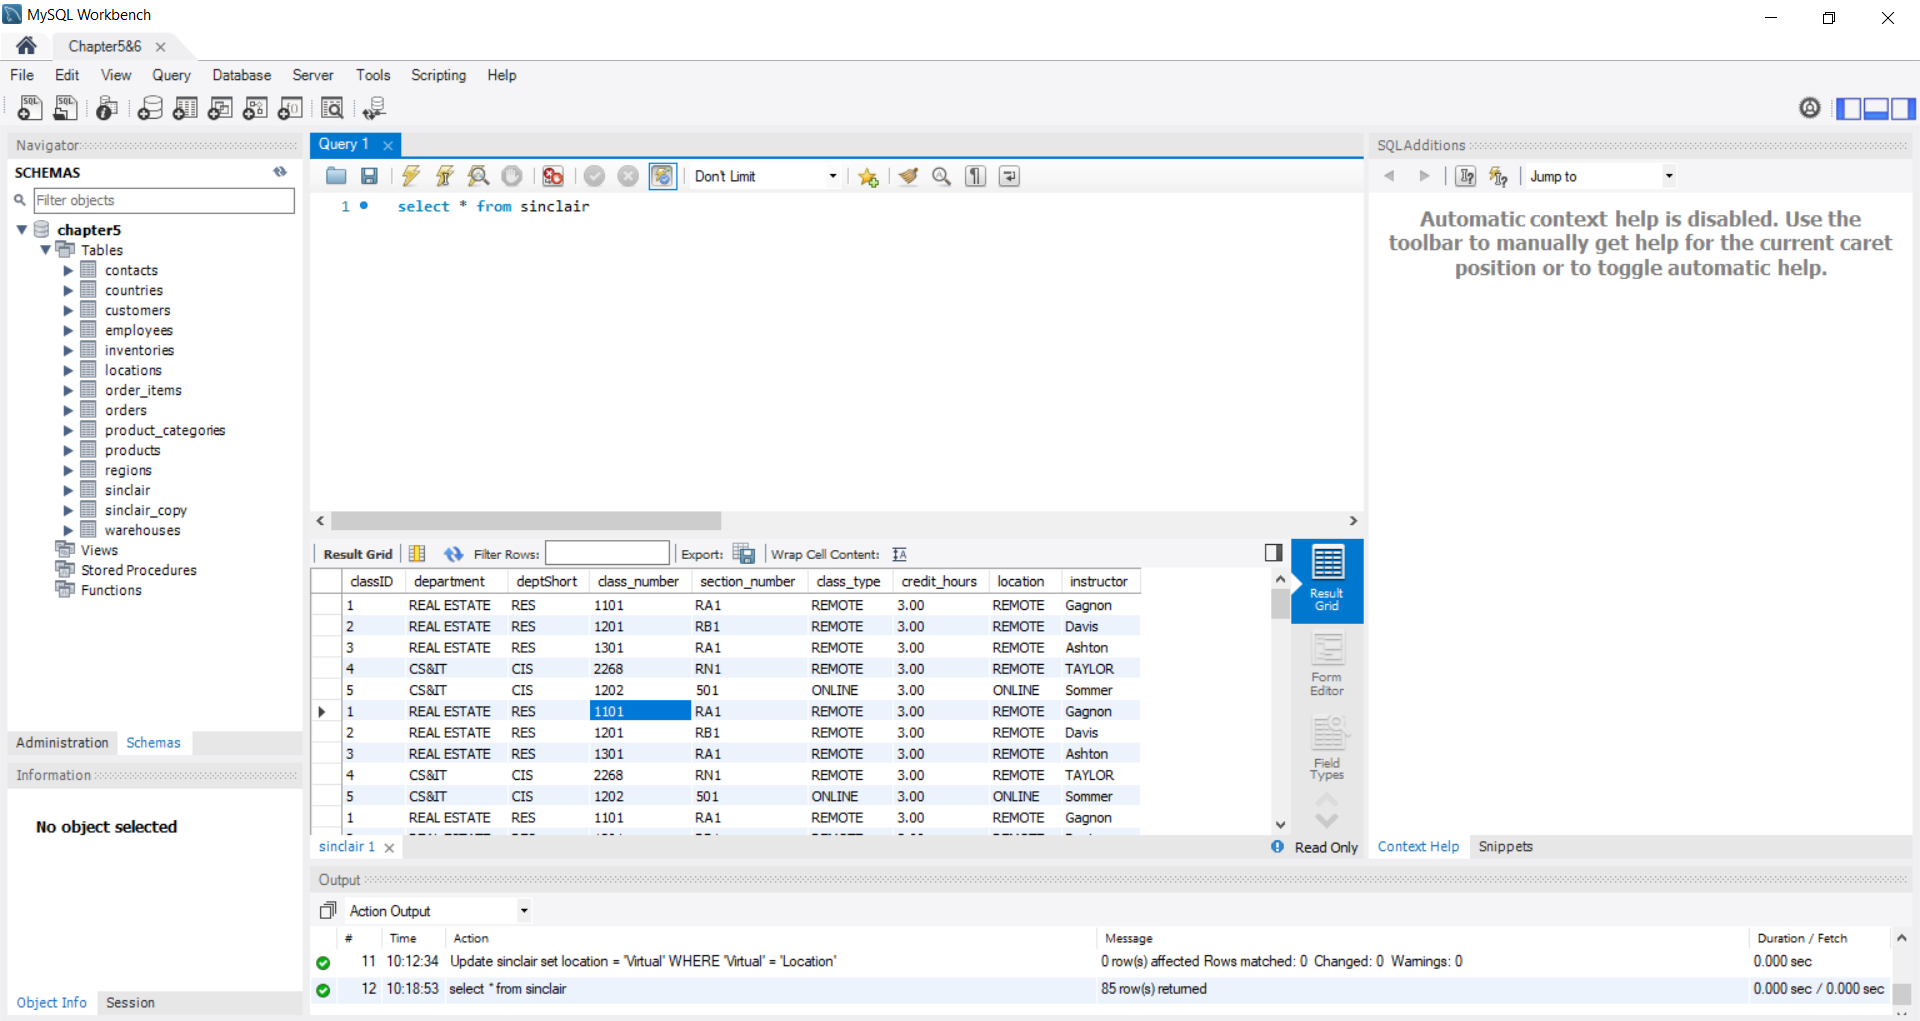The image size is (1920, 1021).
Task: Click the Filter Rows input field
Action: pos(607,554)
